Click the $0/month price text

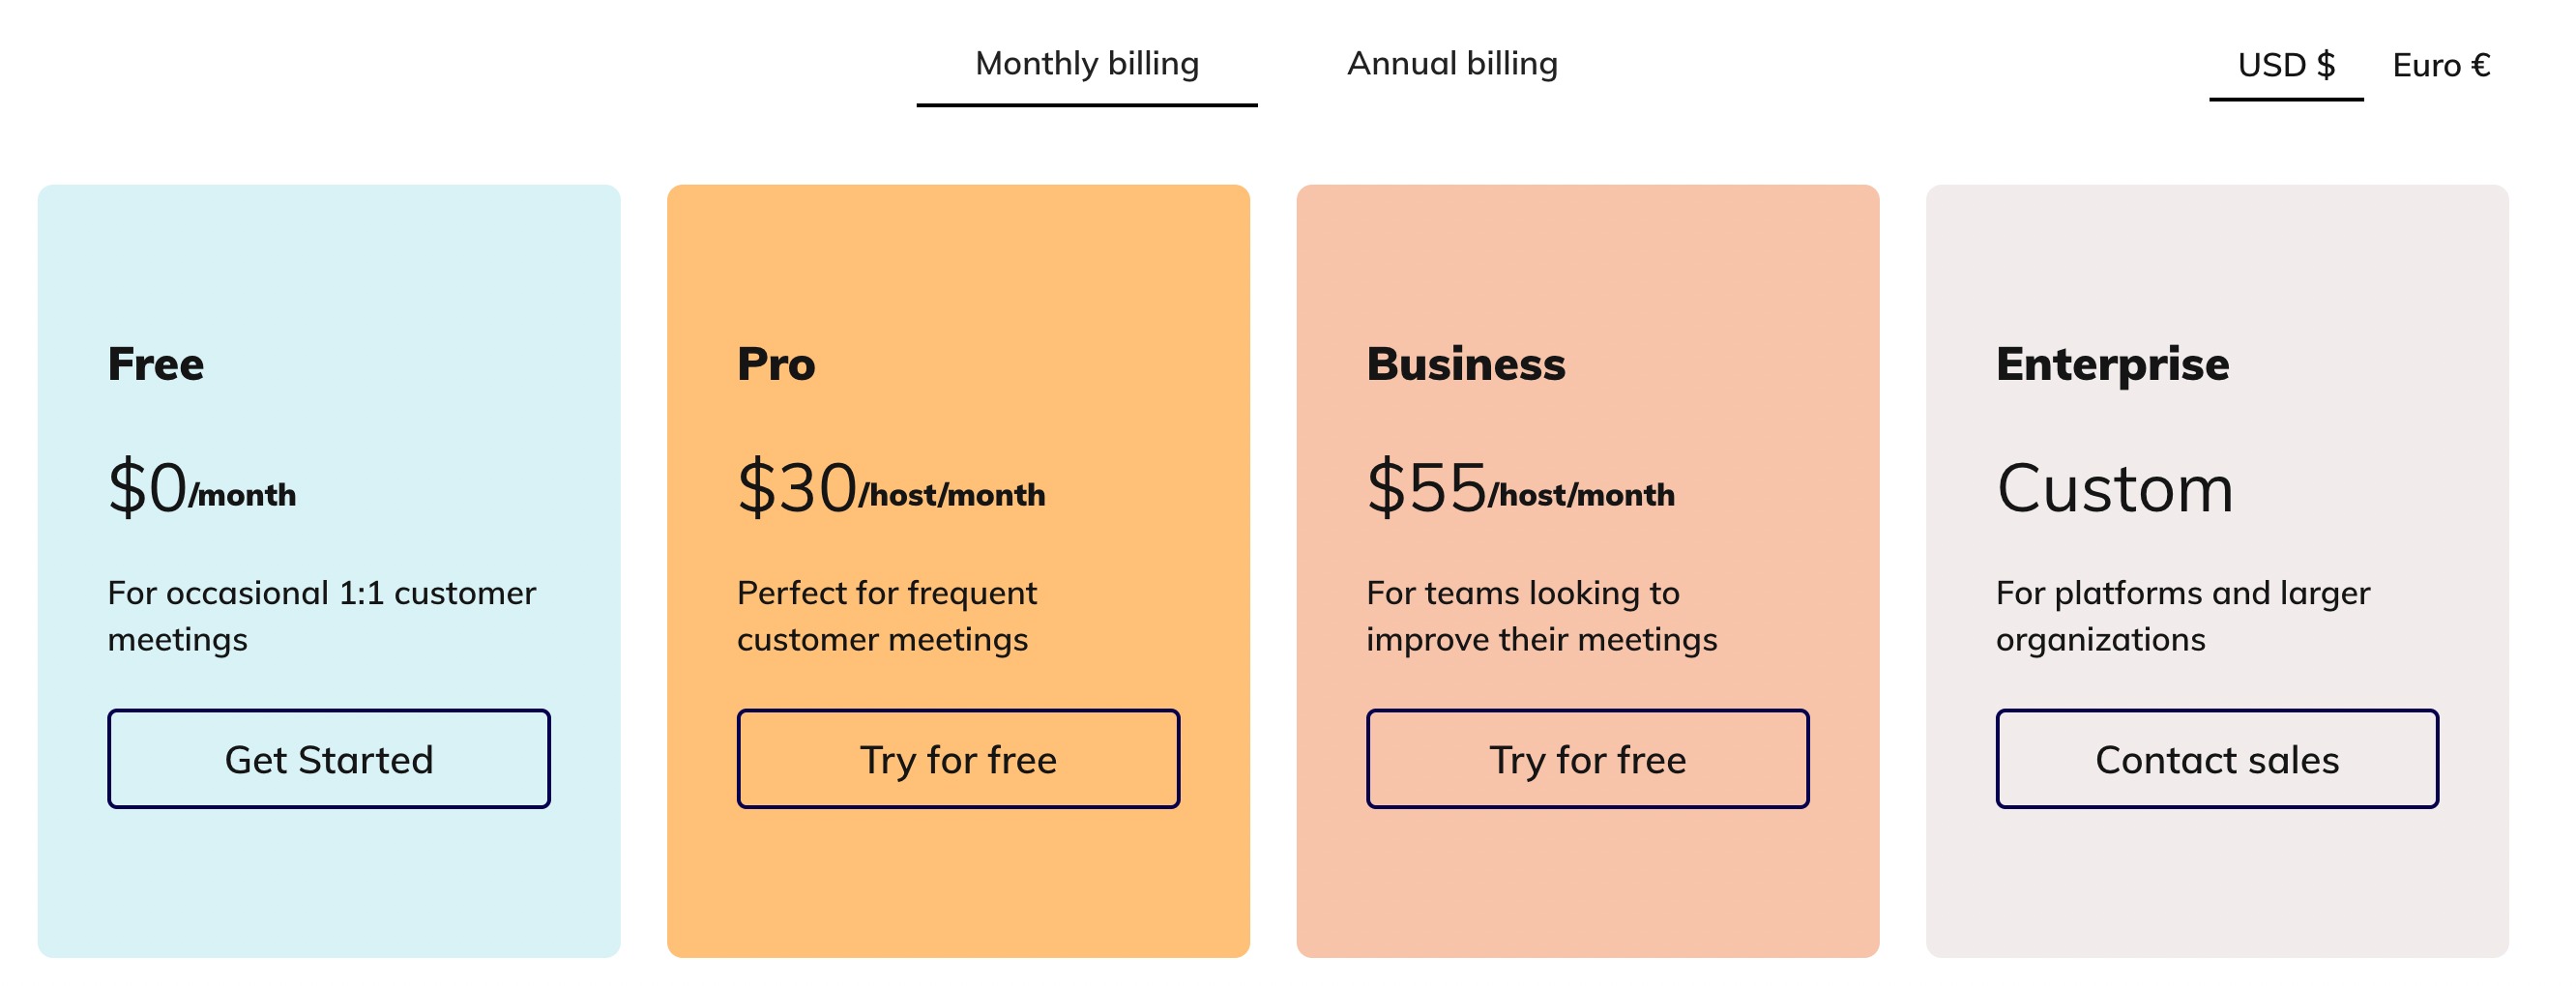point(202,487)
